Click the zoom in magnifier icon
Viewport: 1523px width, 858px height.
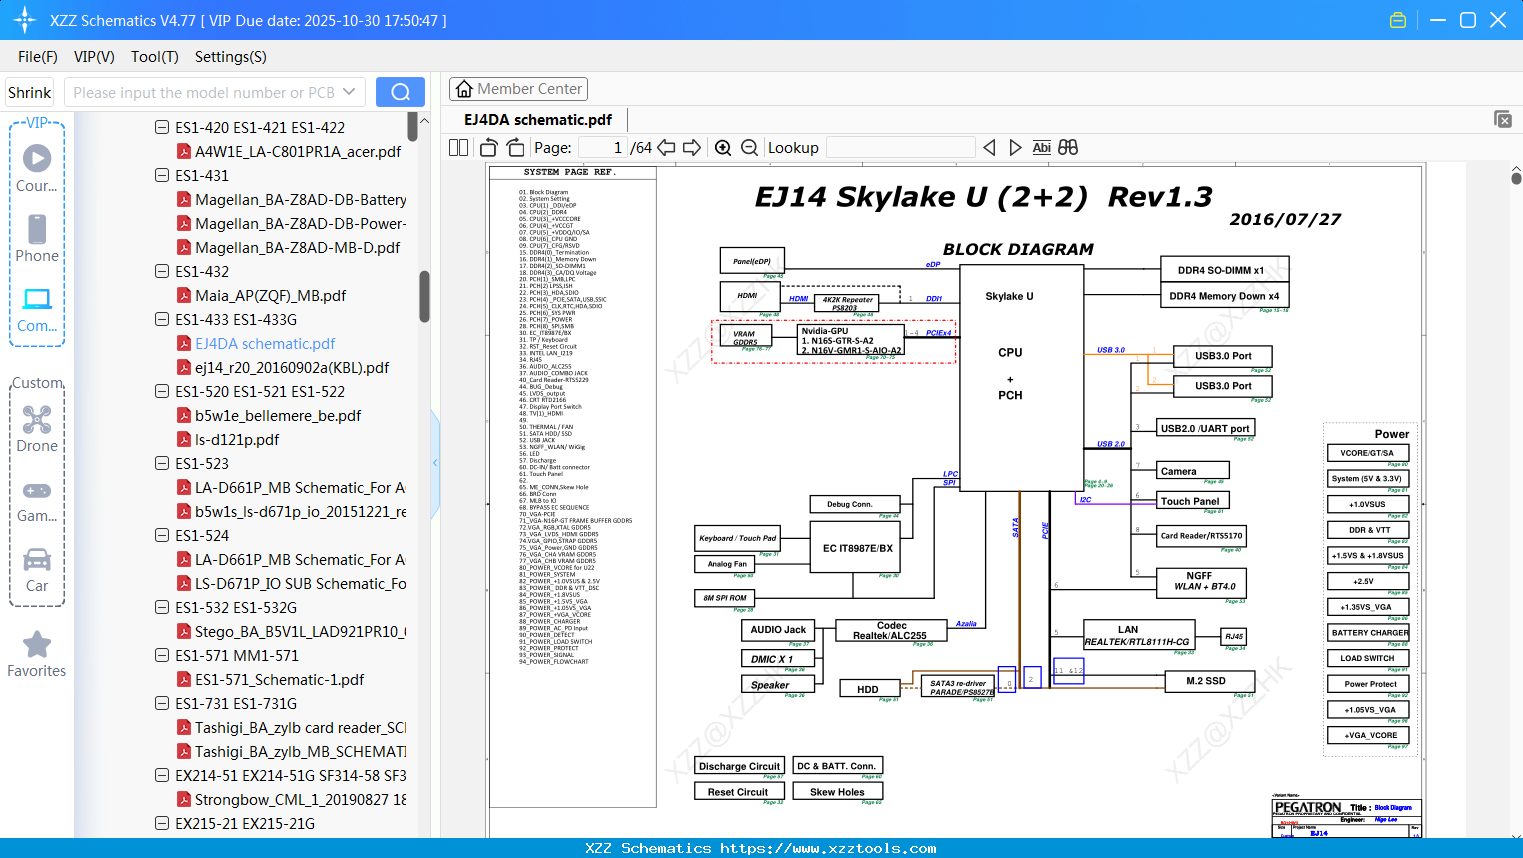(723, 148)
